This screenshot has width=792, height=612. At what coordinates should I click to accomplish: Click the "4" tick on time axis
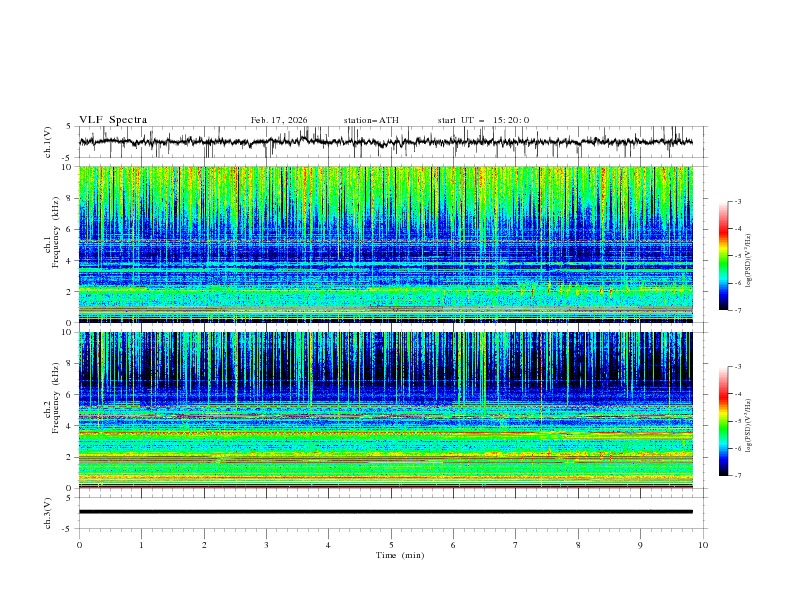tap(328, 545)
